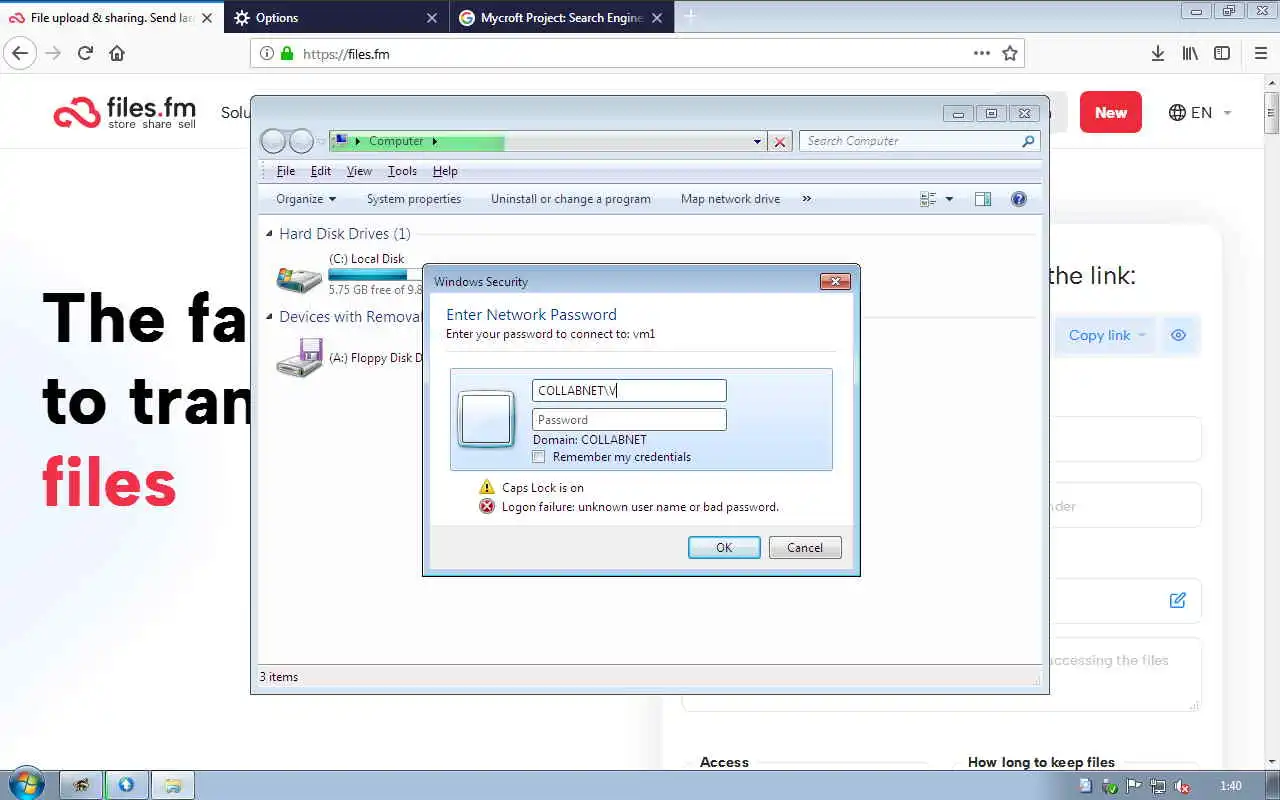
Task: Select the (C:) Local Disk drive icon
Action: coord(299,278)
